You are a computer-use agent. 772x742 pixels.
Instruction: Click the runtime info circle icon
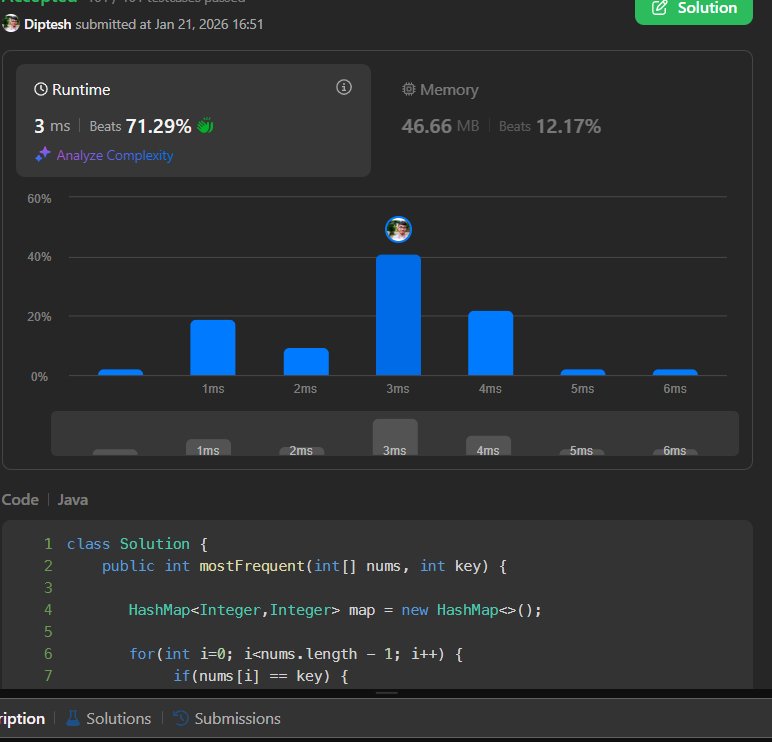[x=344, y=88]
